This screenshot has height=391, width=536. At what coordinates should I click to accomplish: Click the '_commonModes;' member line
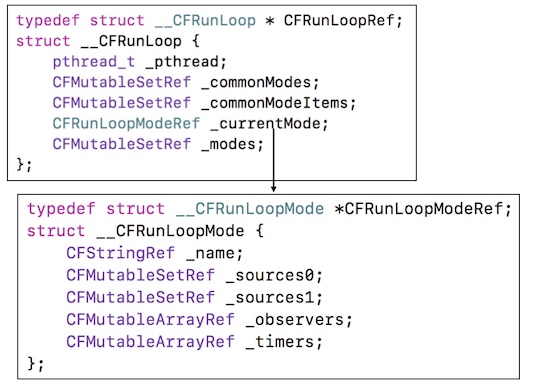click(x=186, y=82)
